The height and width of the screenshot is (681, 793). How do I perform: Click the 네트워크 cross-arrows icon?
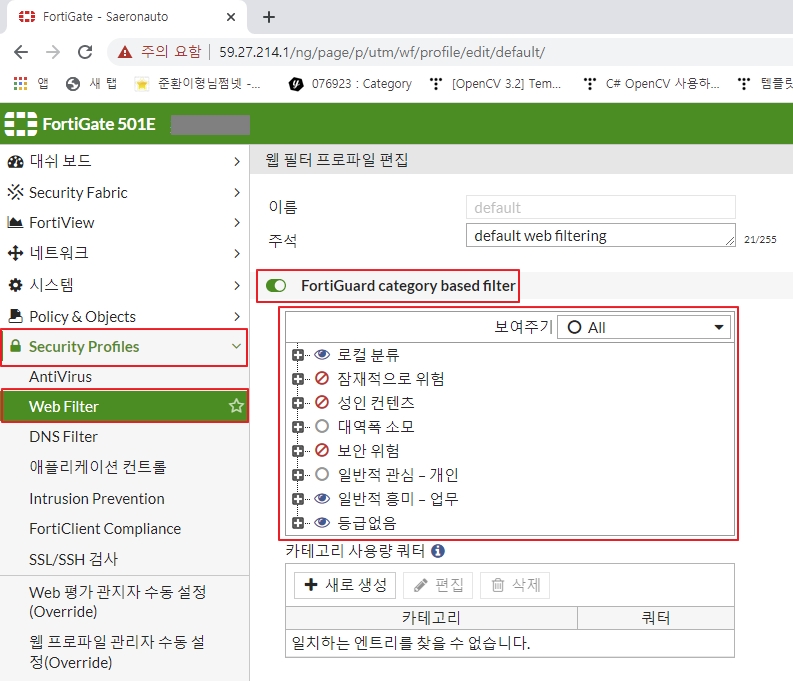point(16,253)
